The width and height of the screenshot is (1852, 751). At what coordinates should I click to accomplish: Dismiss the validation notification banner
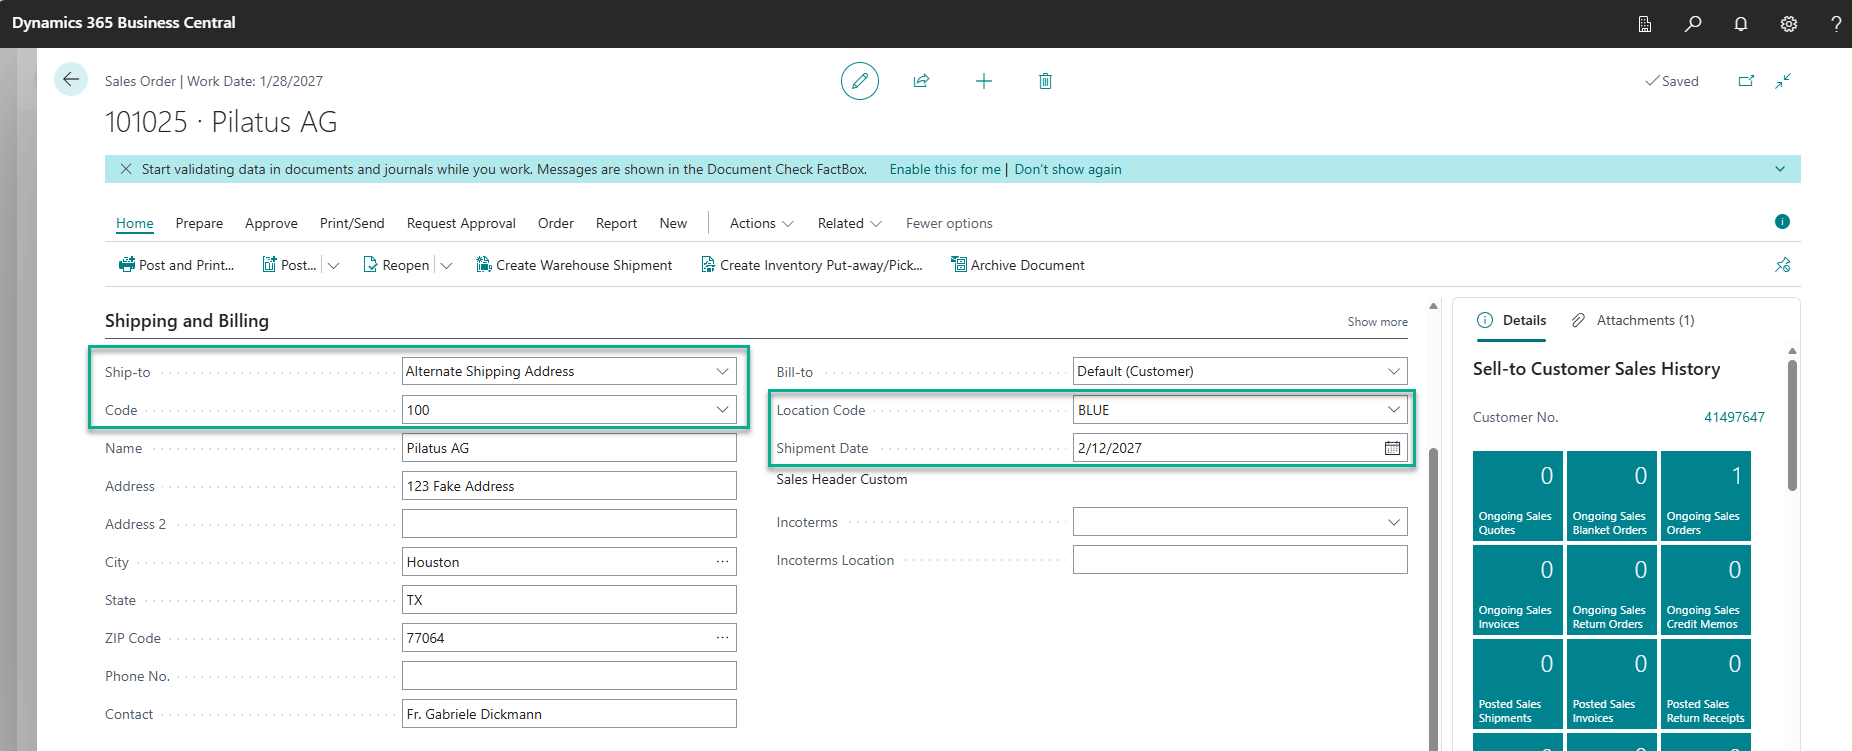click(x=126, y=169)
